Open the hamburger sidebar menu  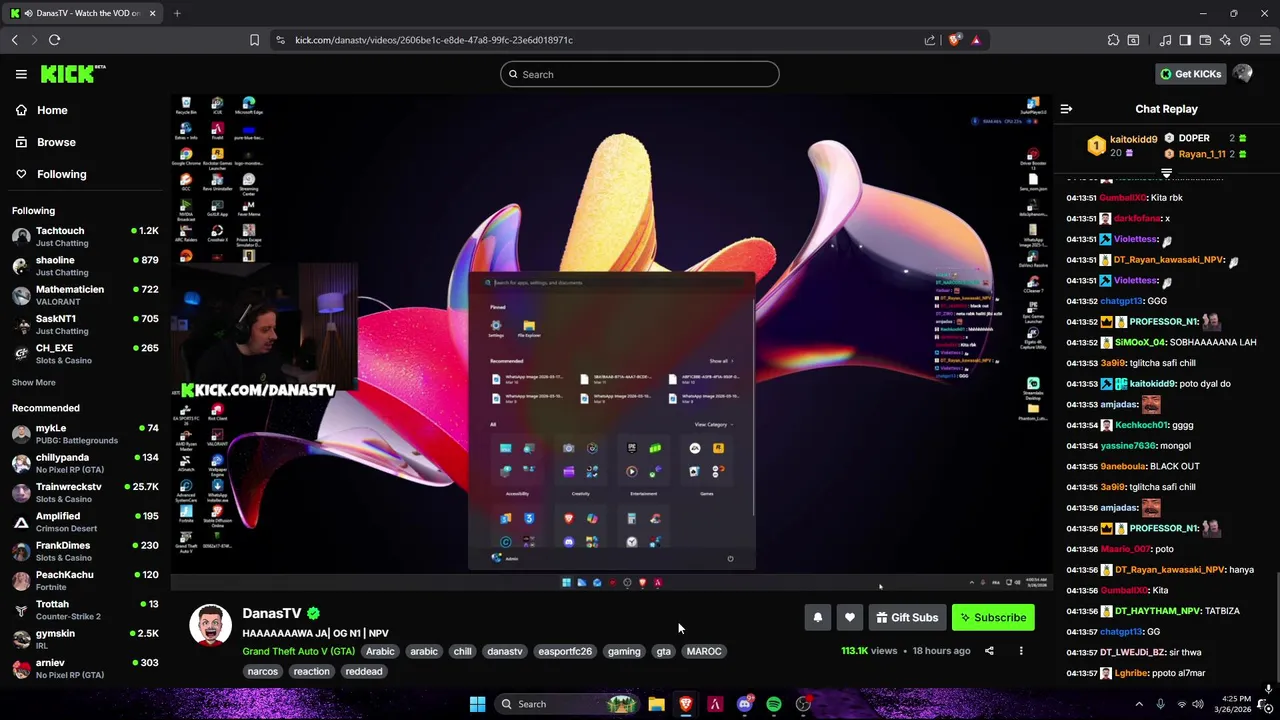coord(21,74)
